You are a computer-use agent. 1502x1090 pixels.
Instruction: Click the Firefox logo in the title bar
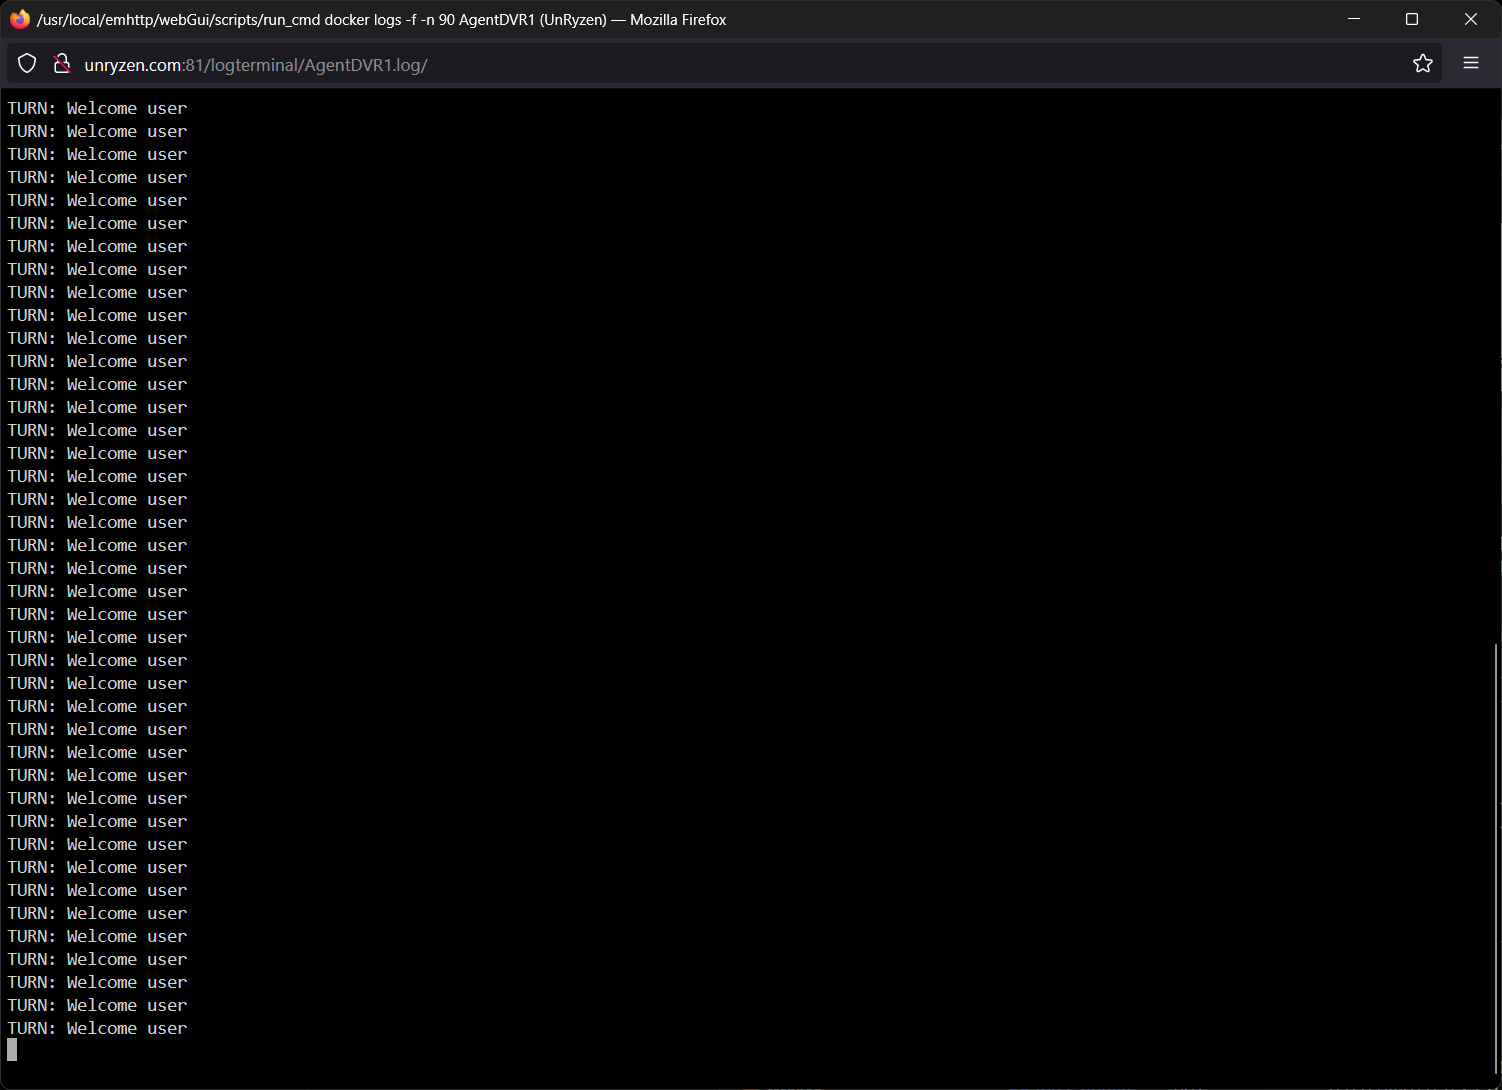[19, 19]
